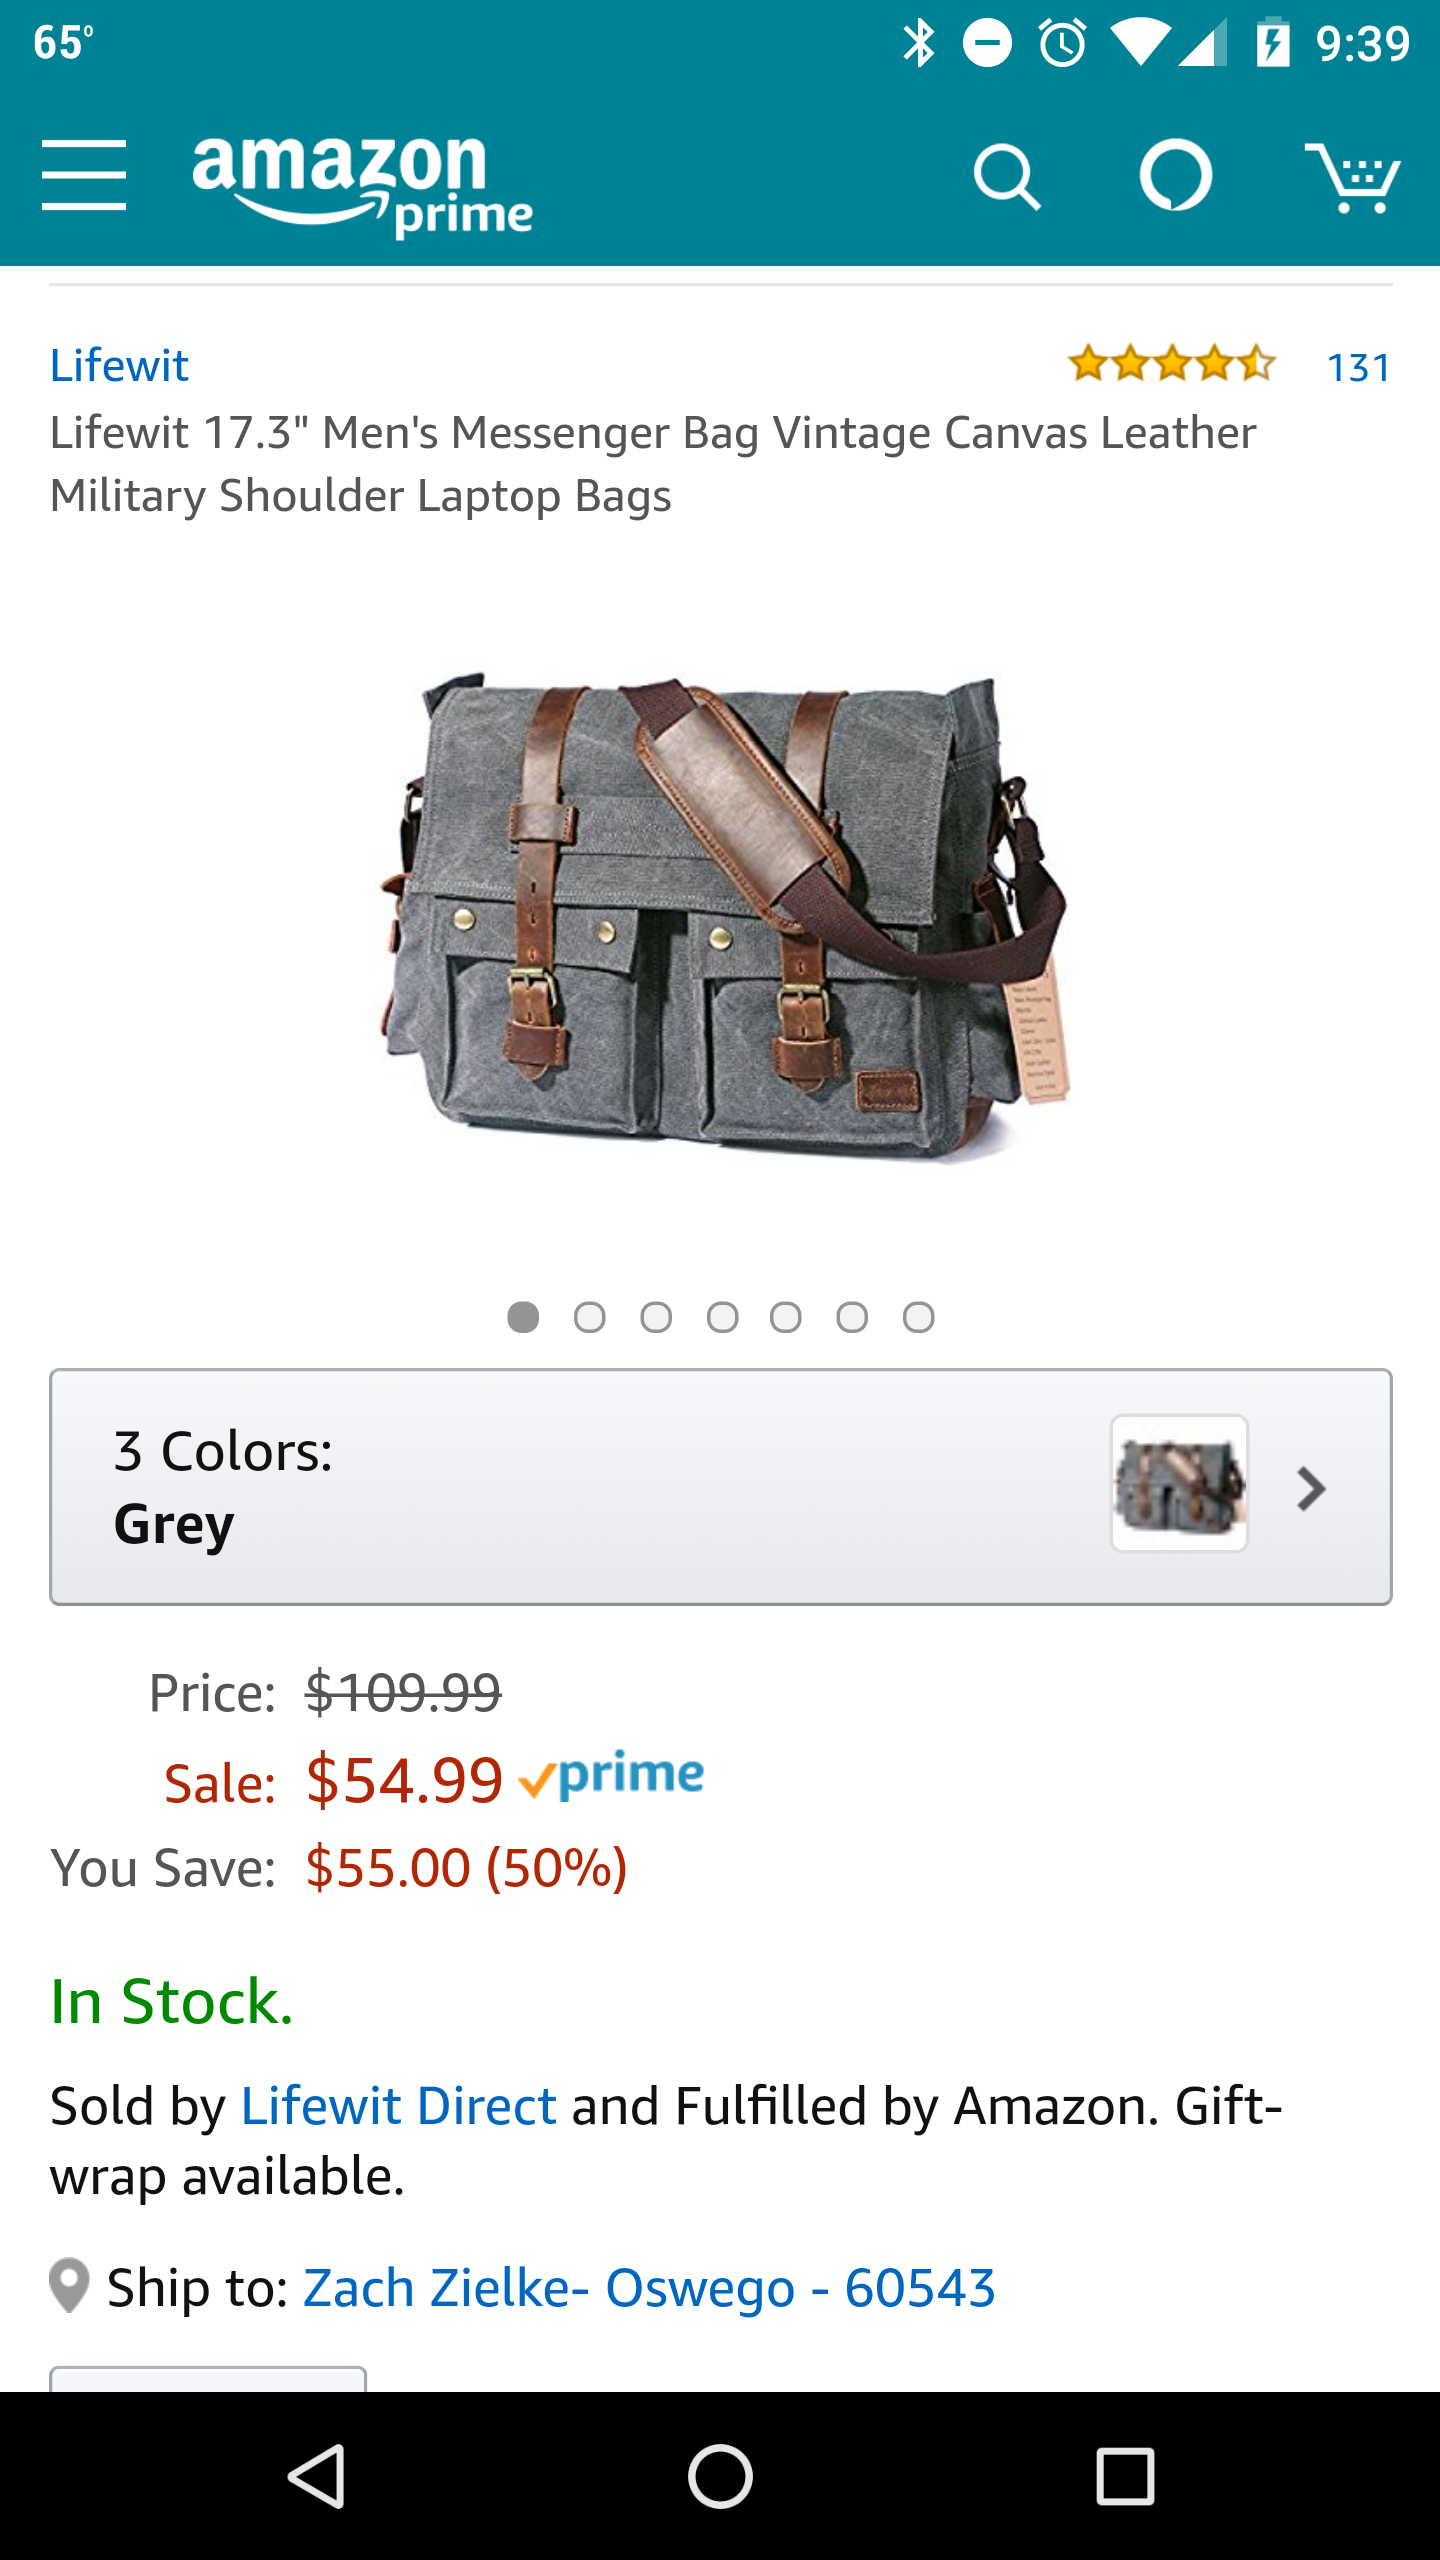
Task: Open recent apps square button
Action: pyautogui.click(x=1125, y=2476)
